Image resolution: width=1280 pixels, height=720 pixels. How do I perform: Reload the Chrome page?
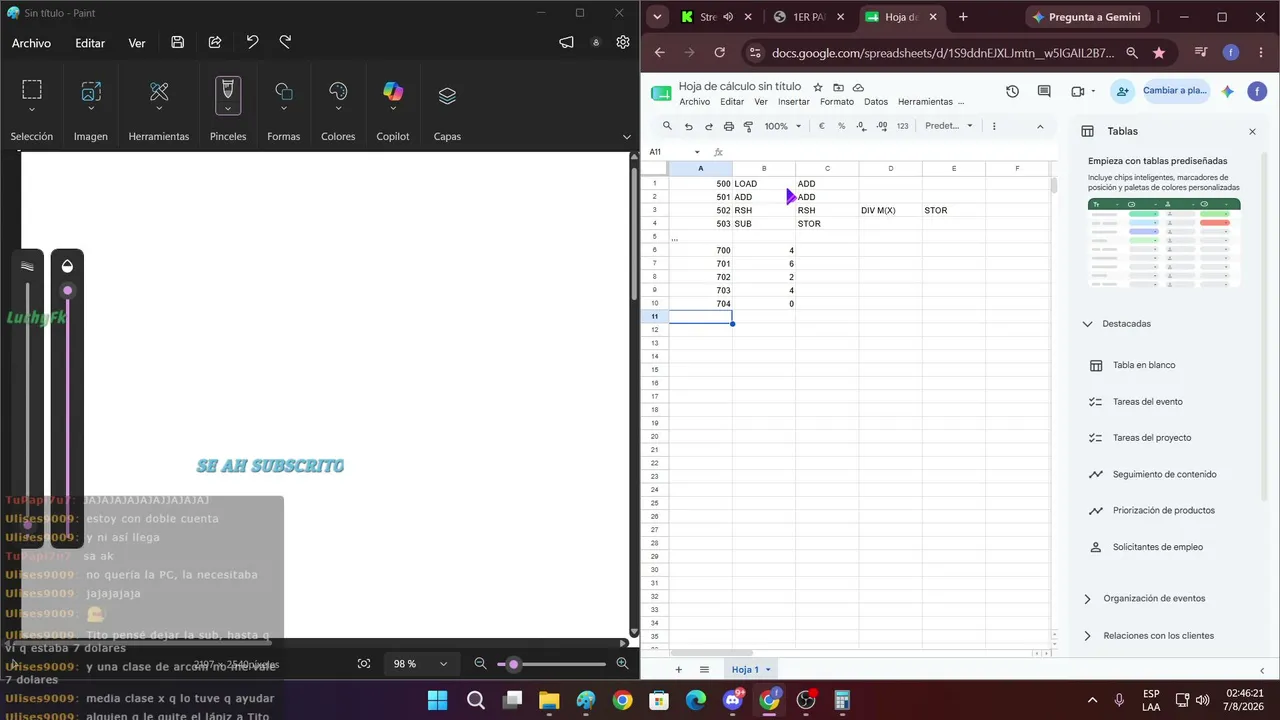pos(720,53)
